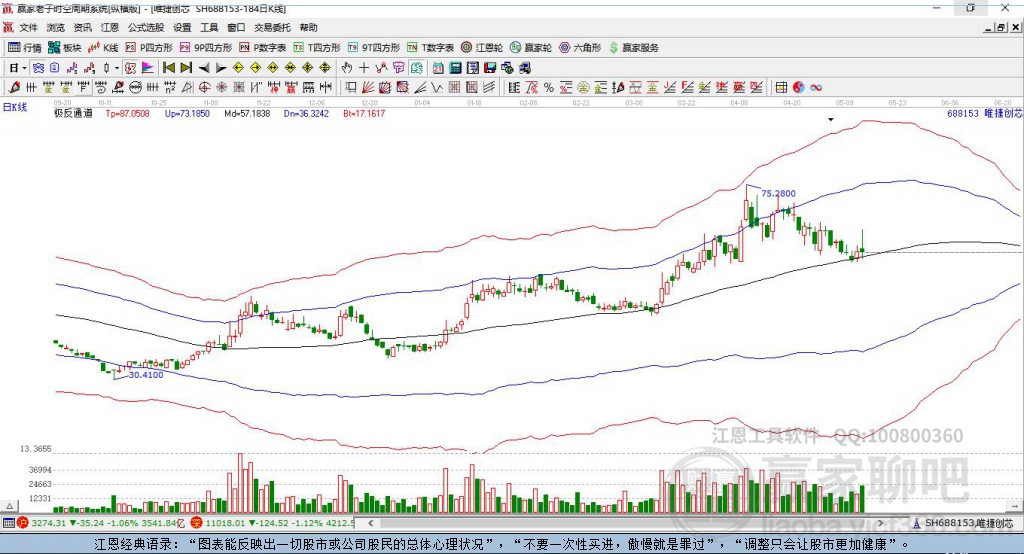Click the infinity symbol icon
1024x554 pixels.
816,87
